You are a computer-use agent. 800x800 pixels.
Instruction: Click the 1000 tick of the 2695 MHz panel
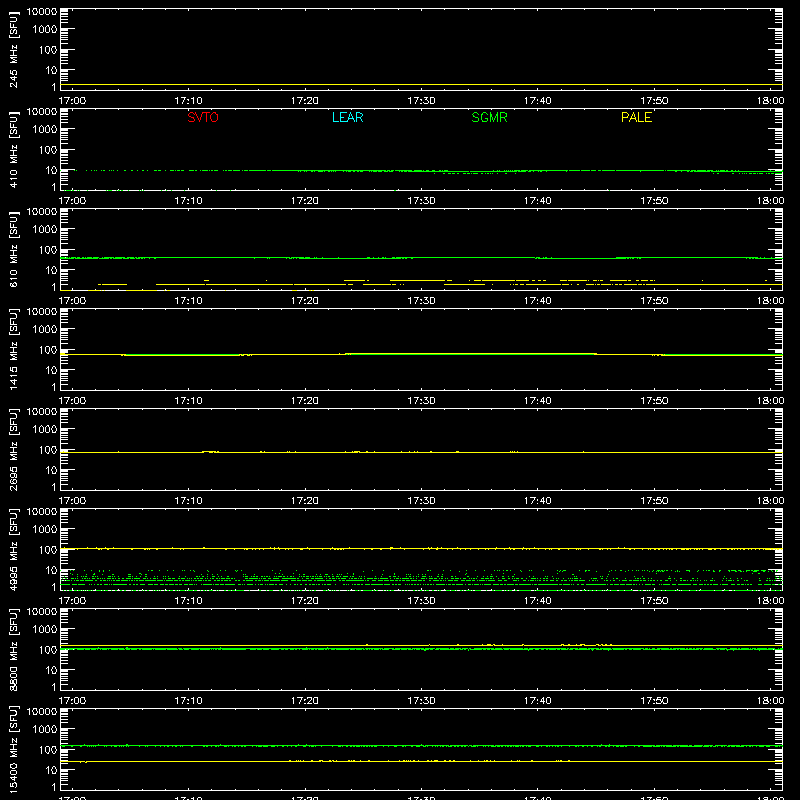pyautogui.click(x=45, y=430)
